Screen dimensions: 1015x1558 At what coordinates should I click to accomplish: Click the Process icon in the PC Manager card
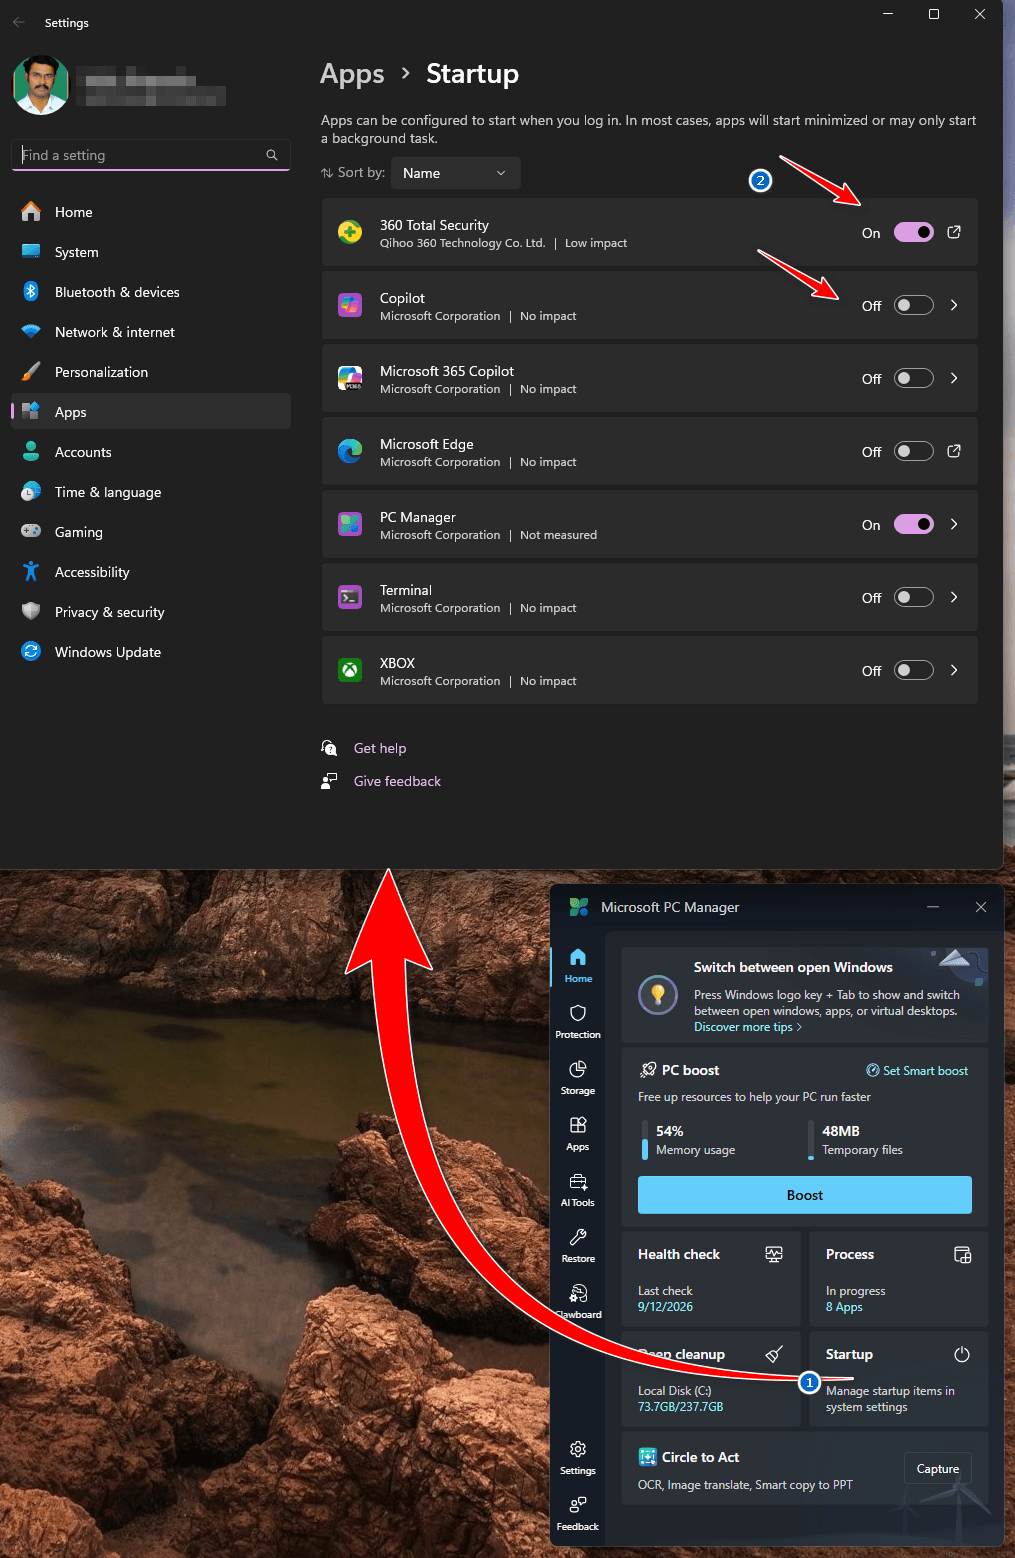click(962, 1254)
